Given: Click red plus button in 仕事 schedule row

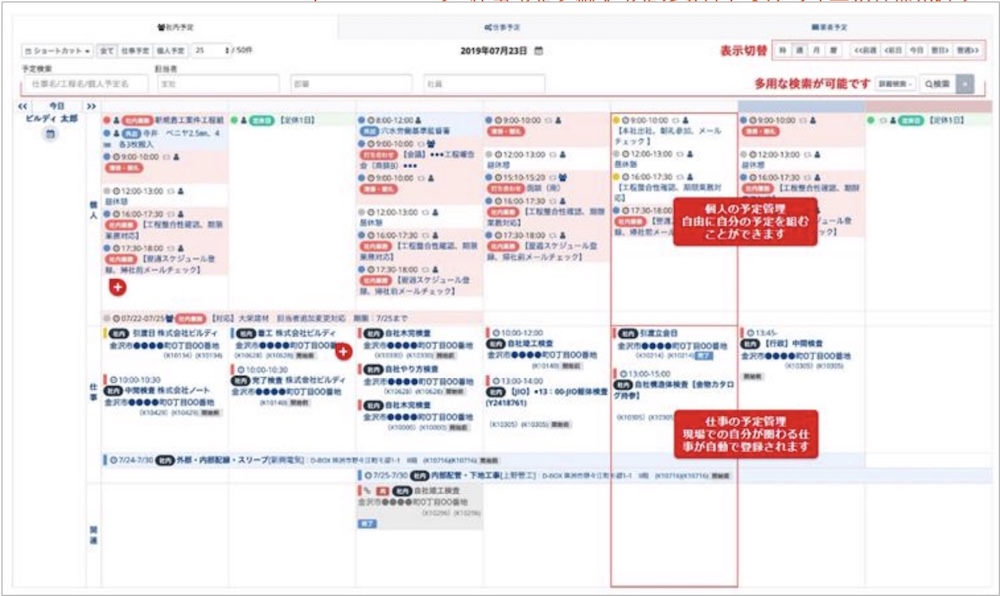Looking at the screenshot, I should (x=342, y=352).
